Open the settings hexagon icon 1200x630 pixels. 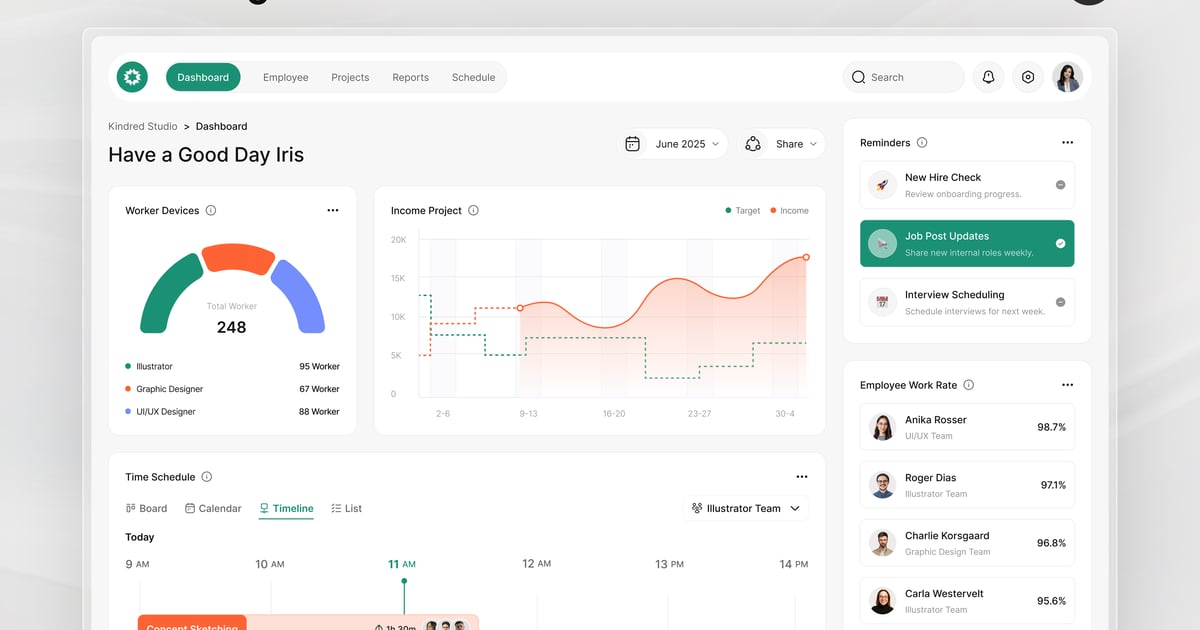point(1028,77)
